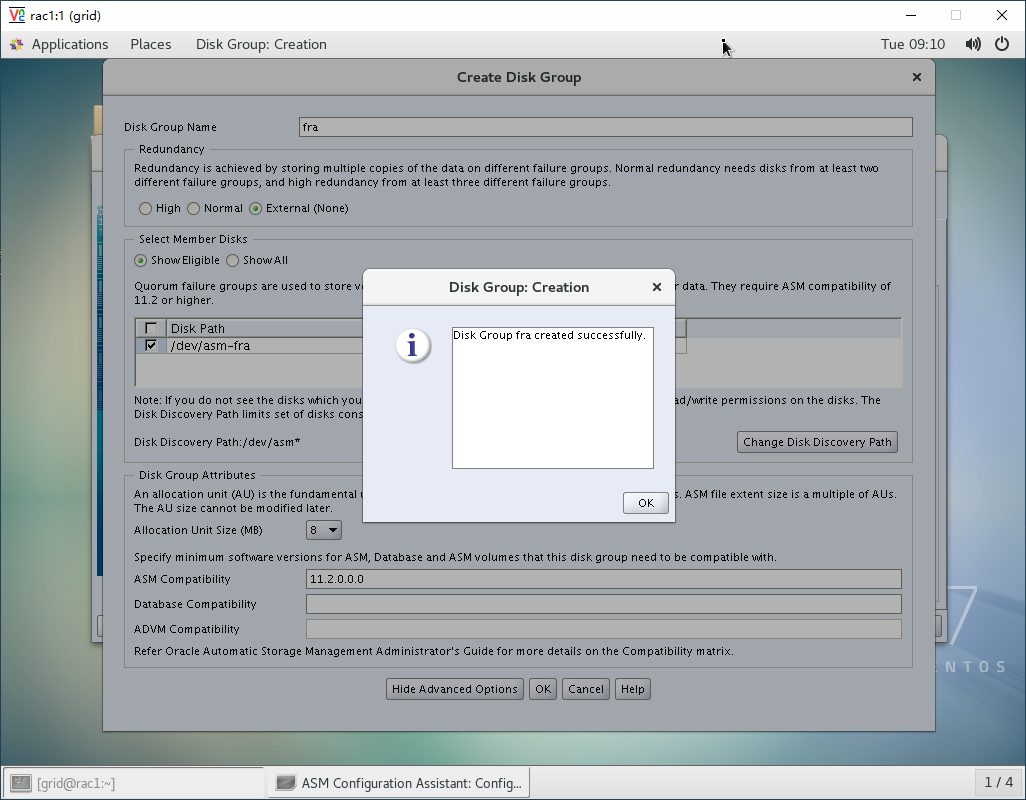Viewport: 1026px width, 800px height.
Task: Click the volume speaker icon
Action: (x=973, y=44)
